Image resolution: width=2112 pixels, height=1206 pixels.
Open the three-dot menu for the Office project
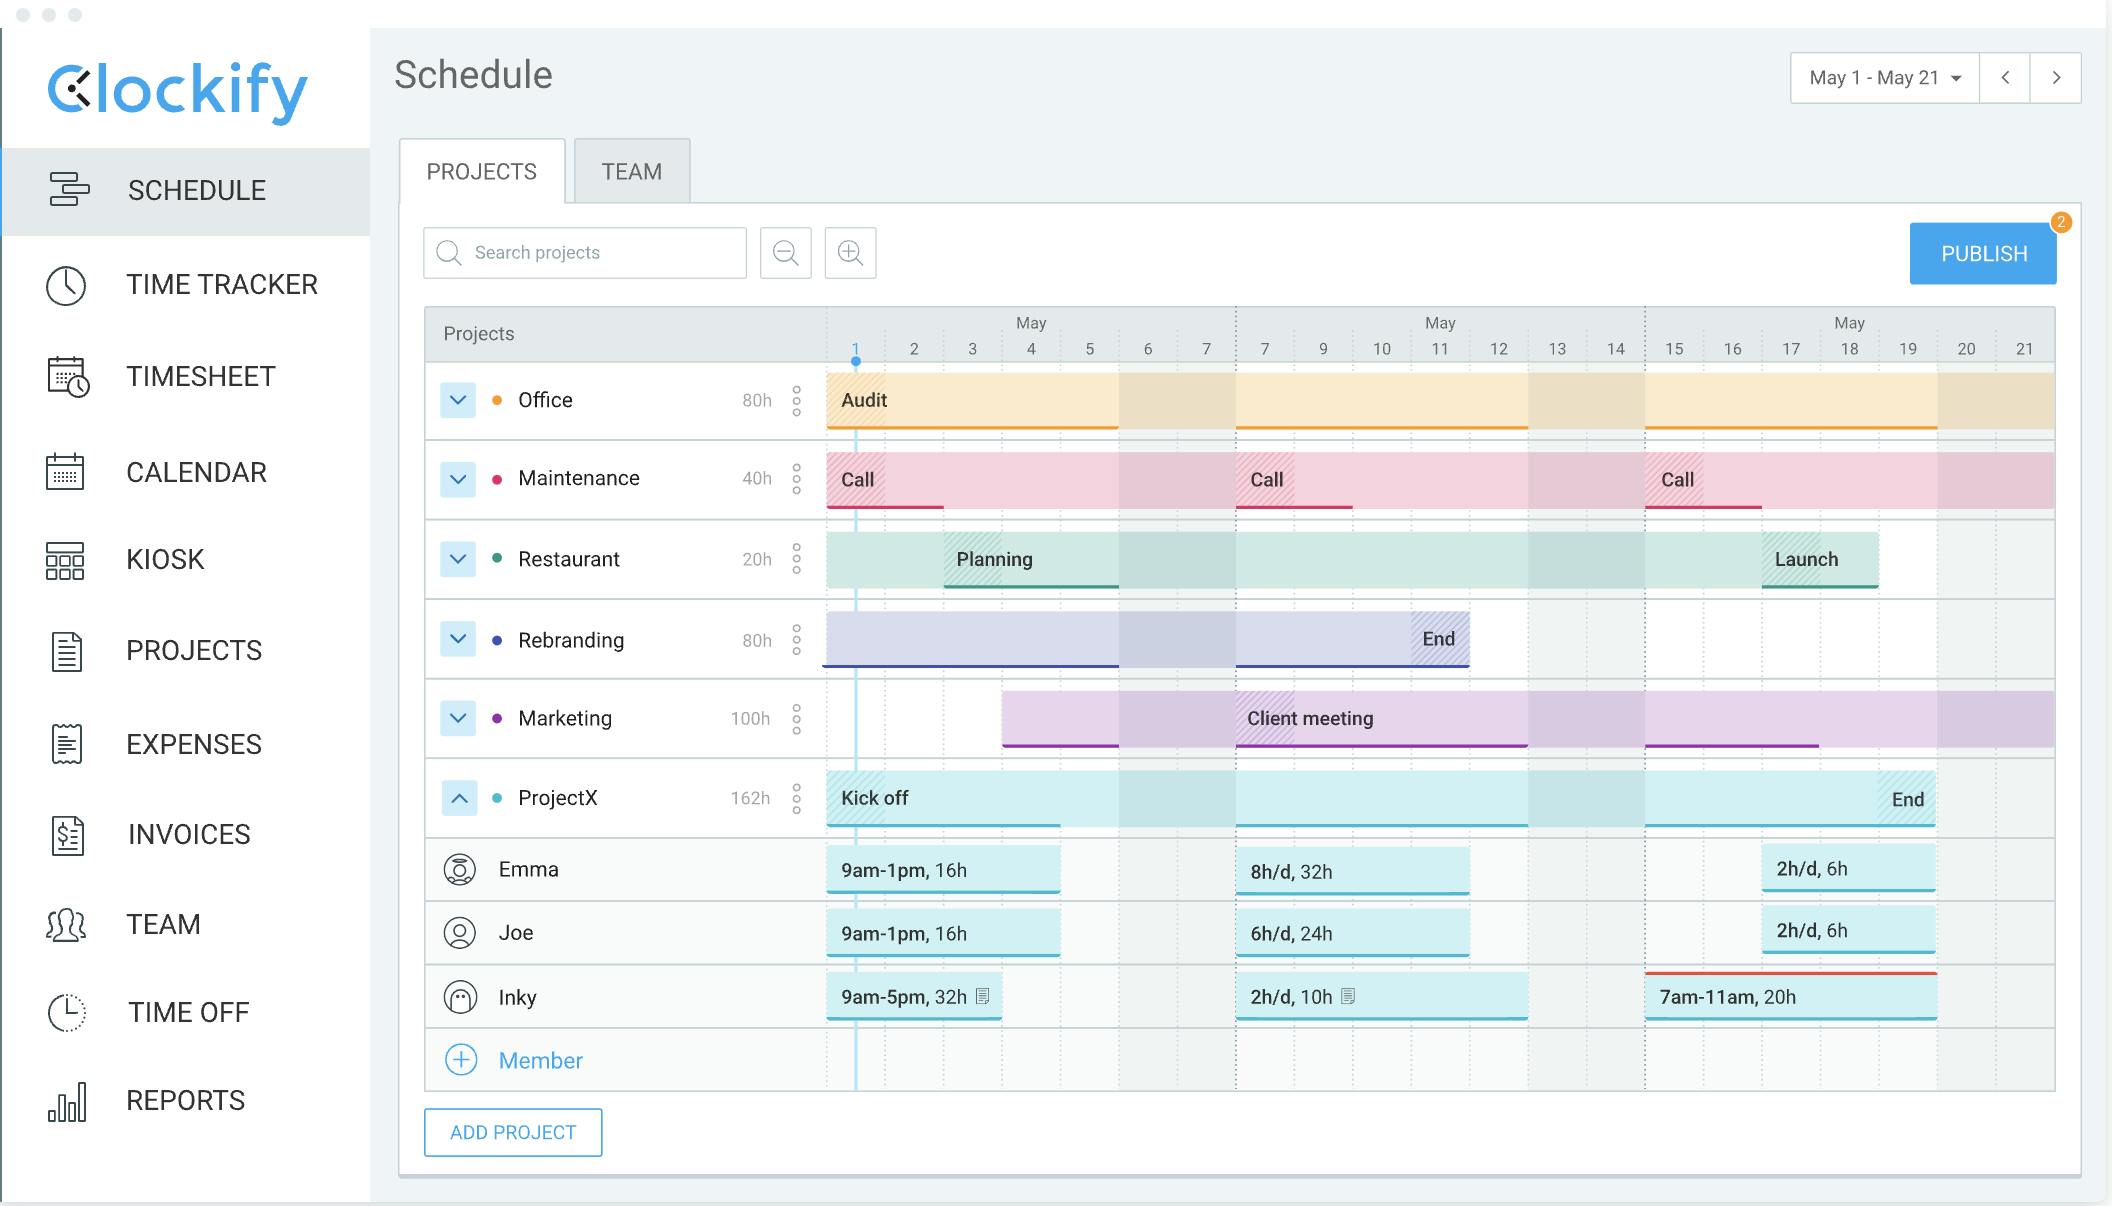point(797,400)
